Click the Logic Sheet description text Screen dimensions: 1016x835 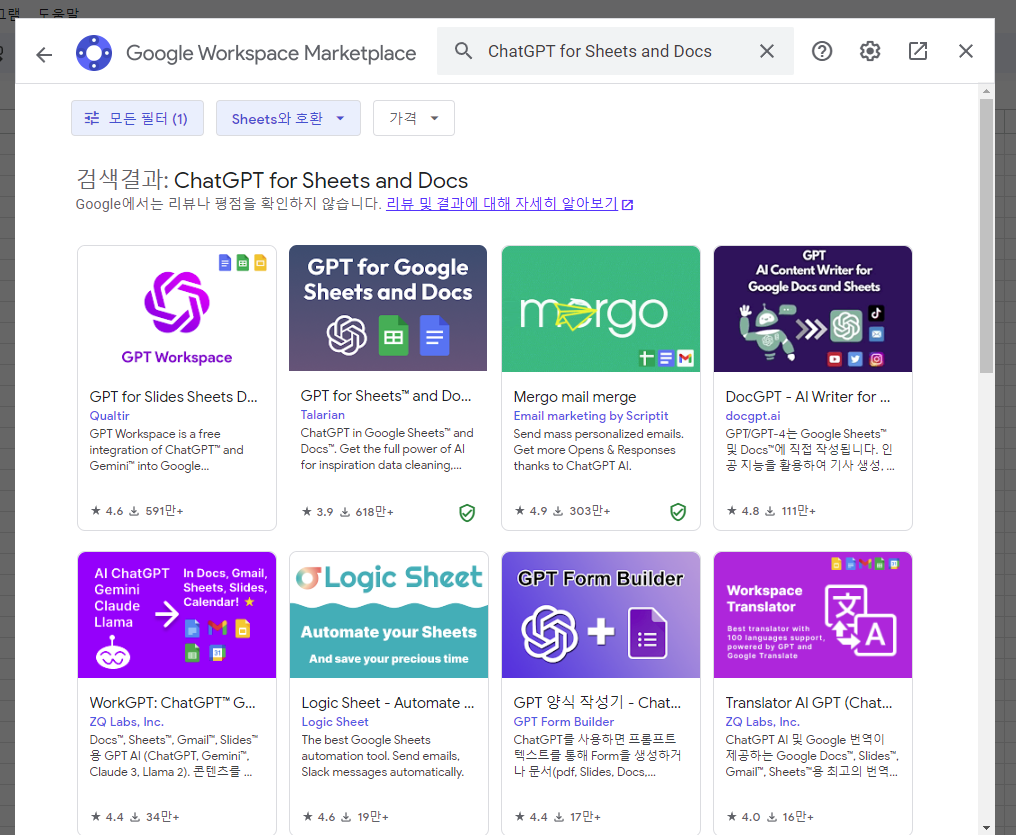[x=382, y=756]
